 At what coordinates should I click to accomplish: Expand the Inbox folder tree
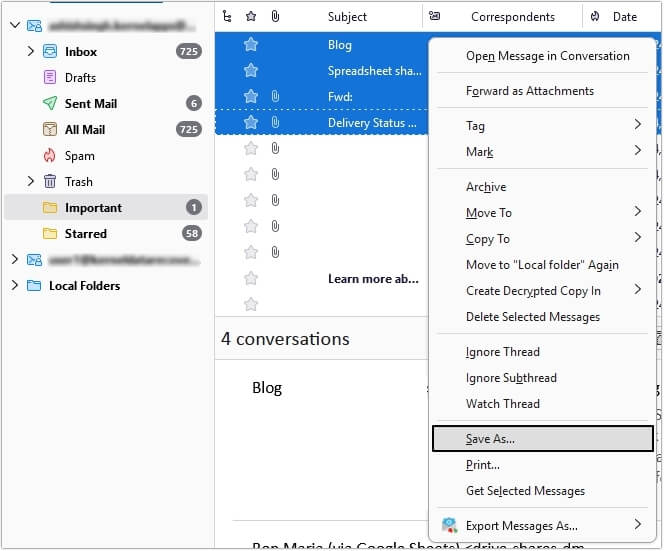coord(30,51)
